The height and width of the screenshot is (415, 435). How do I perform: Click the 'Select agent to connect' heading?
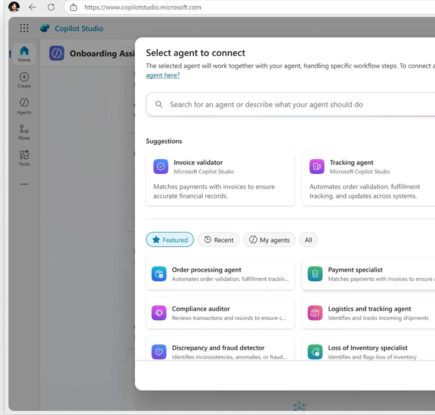195,53
